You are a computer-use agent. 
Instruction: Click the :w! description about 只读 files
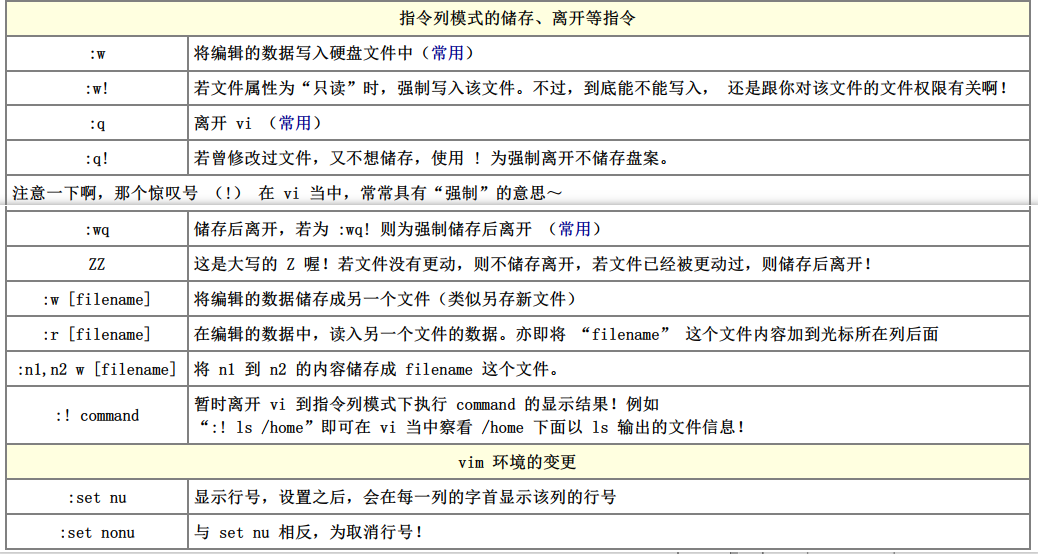[600, 88]
